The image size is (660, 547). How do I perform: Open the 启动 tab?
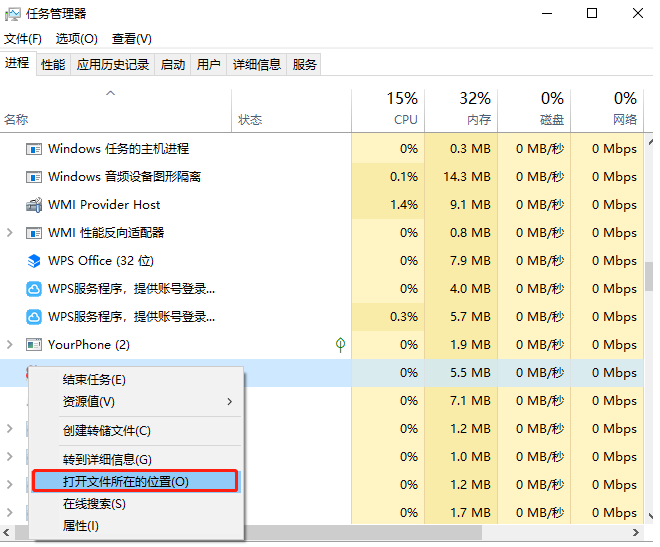pos(173,65)
